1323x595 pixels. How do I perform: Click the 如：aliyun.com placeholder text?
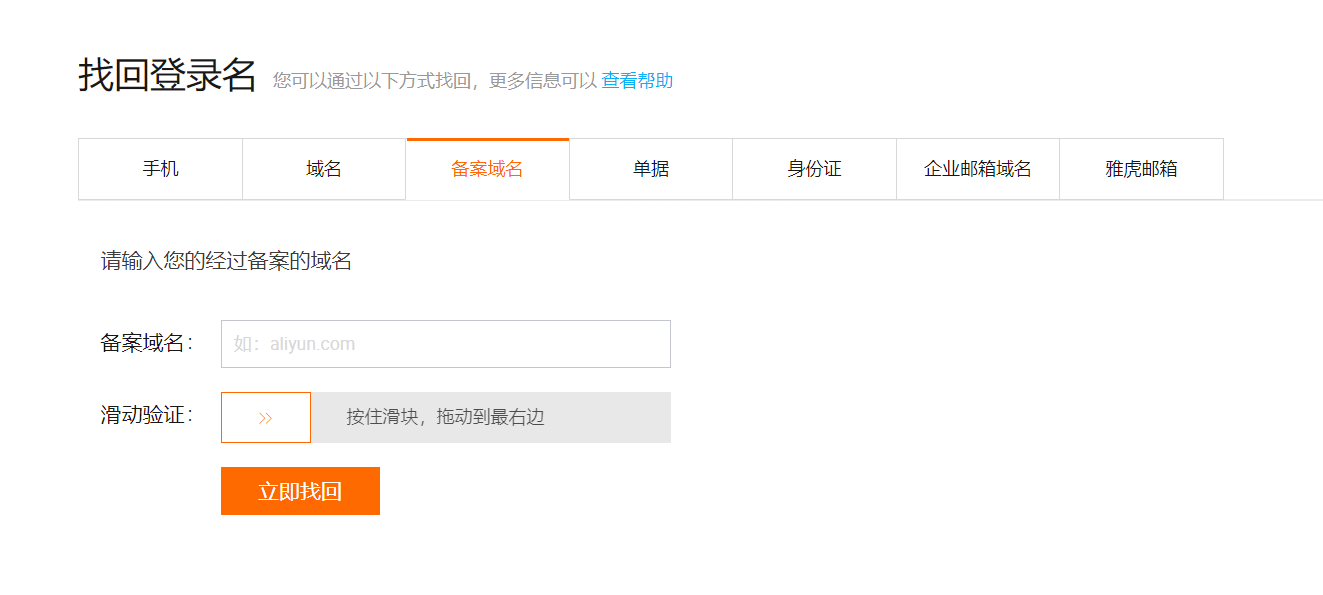tap(294, 344)
